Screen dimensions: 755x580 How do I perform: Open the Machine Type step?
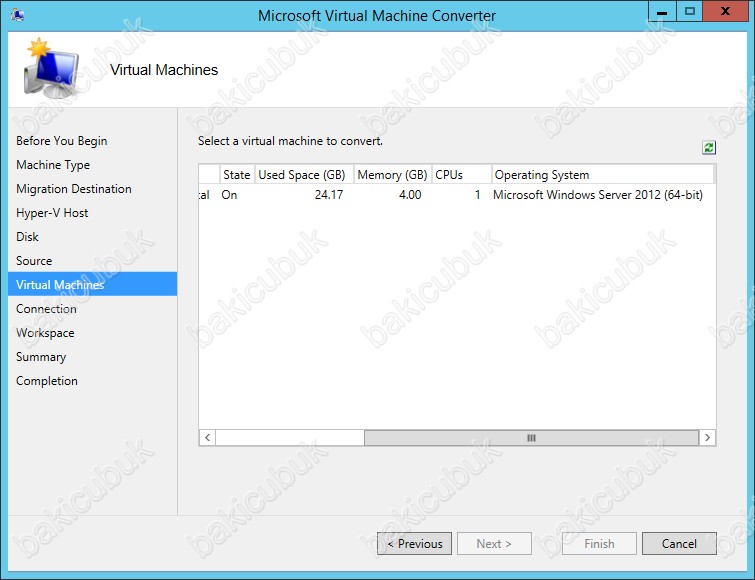53,165
